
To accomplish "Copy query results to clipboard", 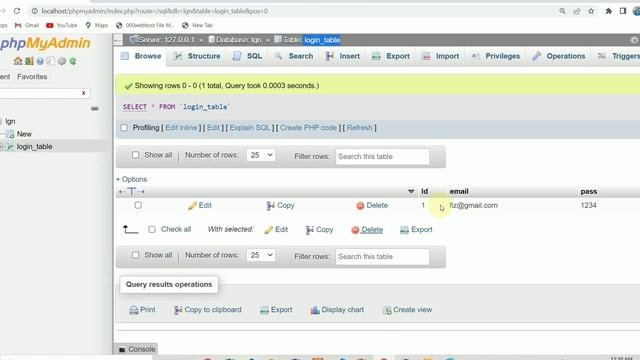I will click(x=207, y=310).
